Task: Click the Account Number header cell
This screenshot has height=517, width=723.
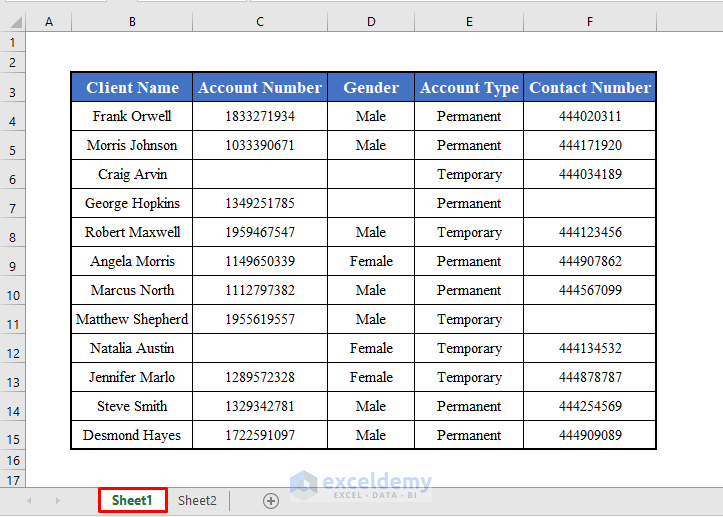Action: 260,88
